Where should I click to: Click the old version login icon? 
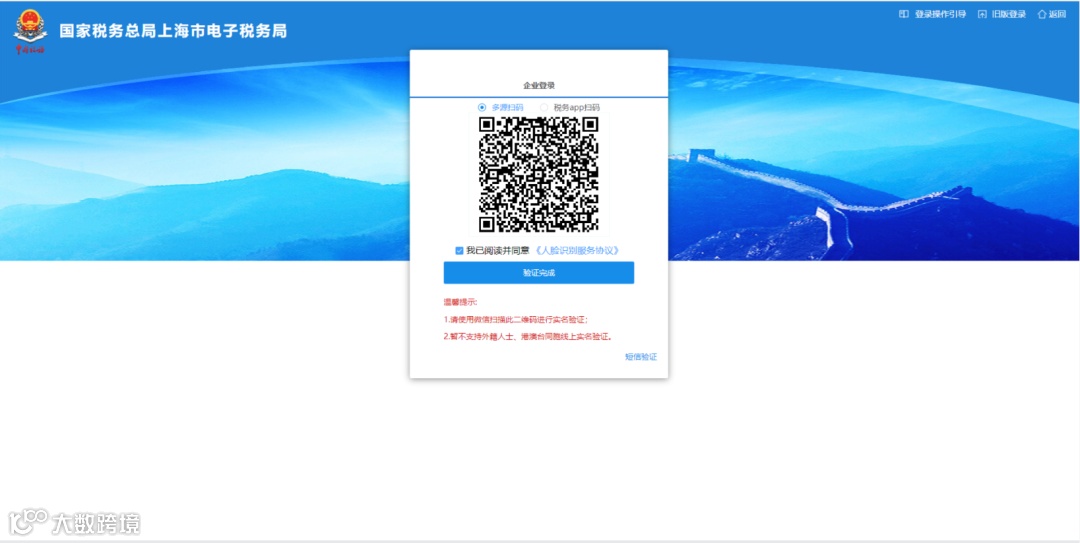pyautogui.click(x=982, y=14)
